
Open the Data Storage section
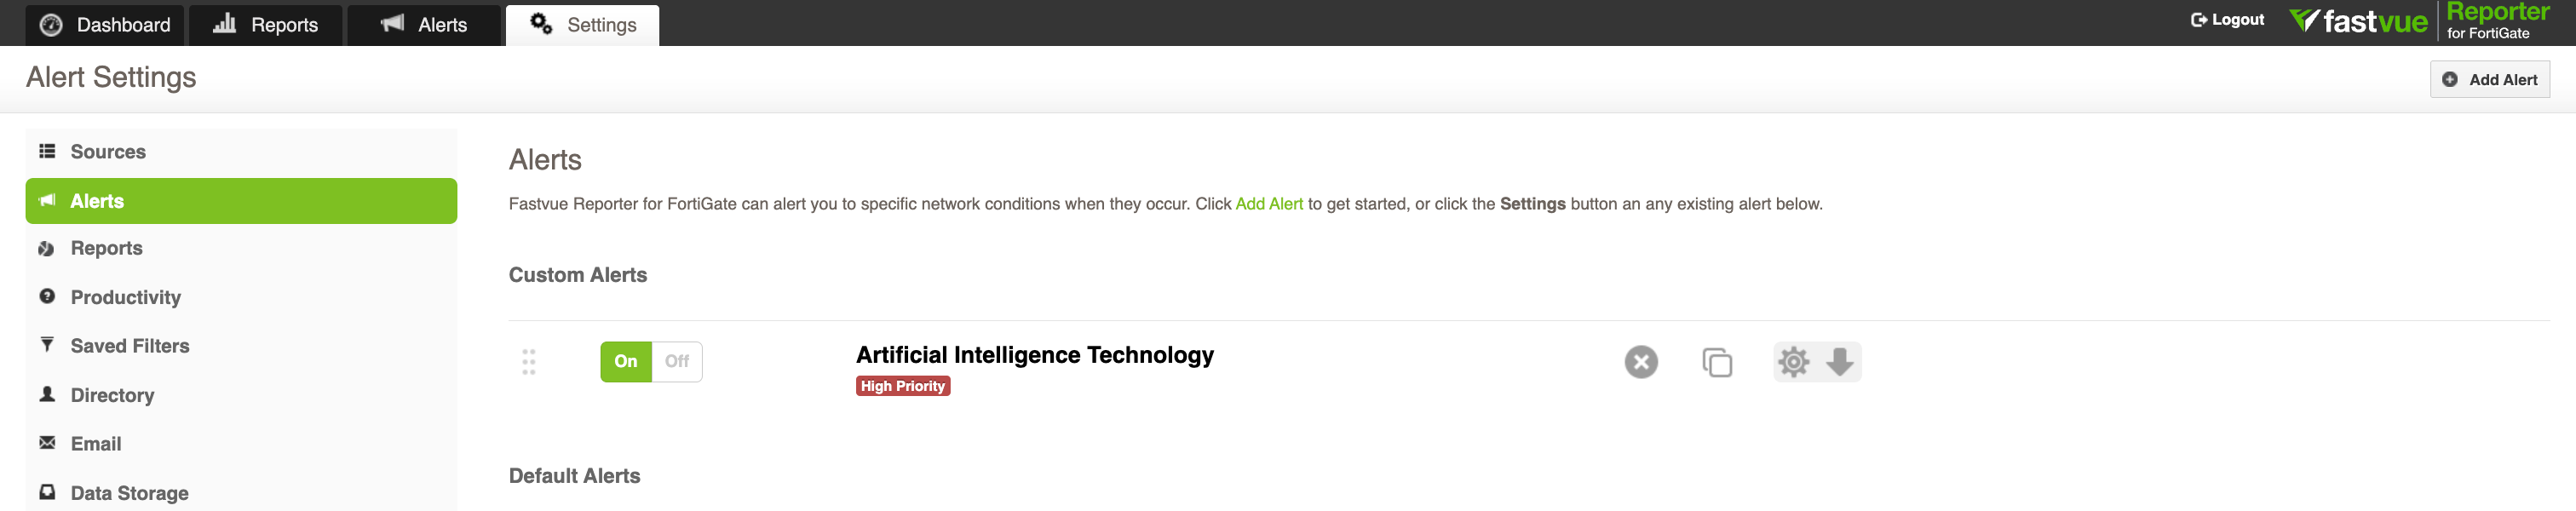(x=129, y=491)
